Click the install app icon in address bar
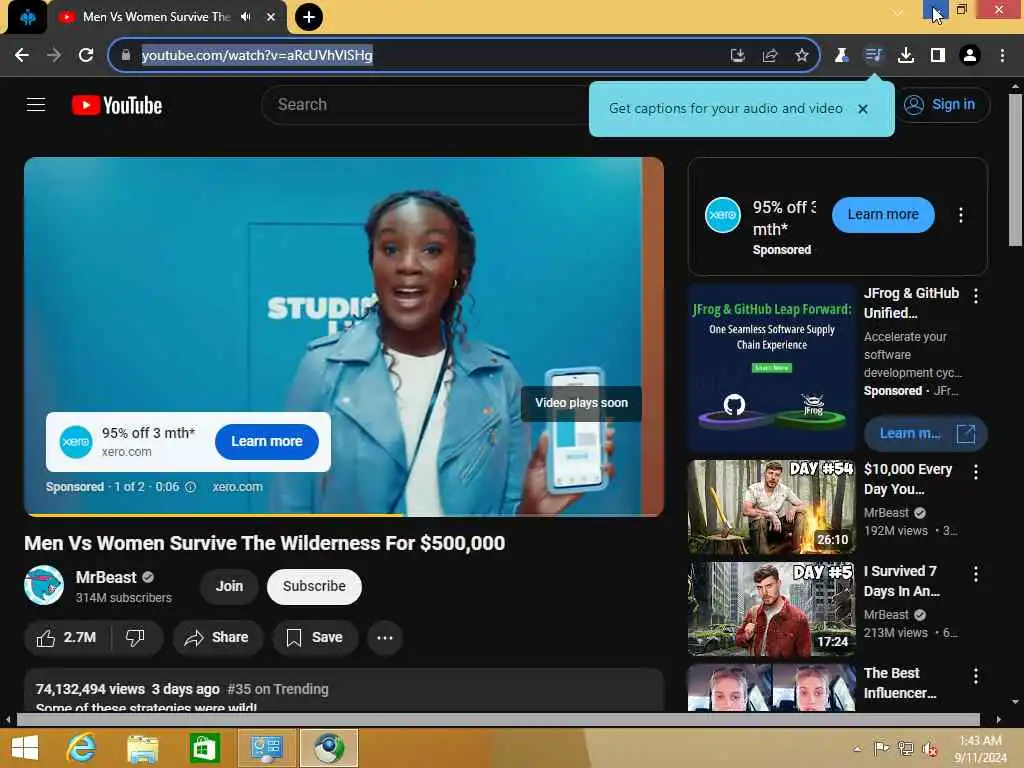 737,56
